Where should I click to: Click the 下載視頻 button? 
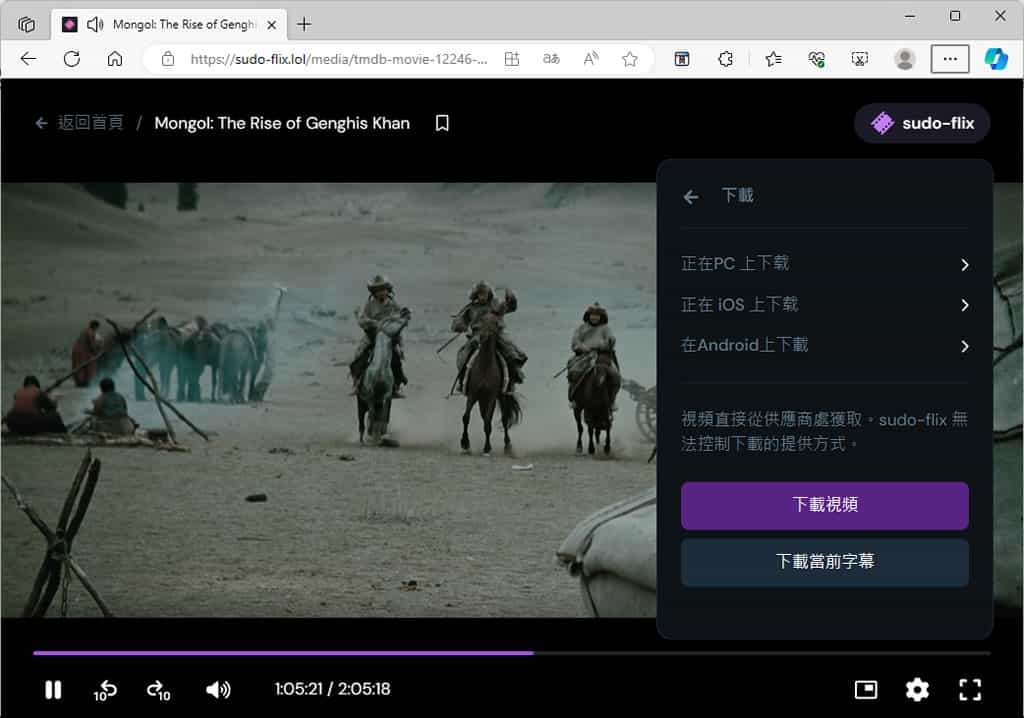tap(824, 505)
